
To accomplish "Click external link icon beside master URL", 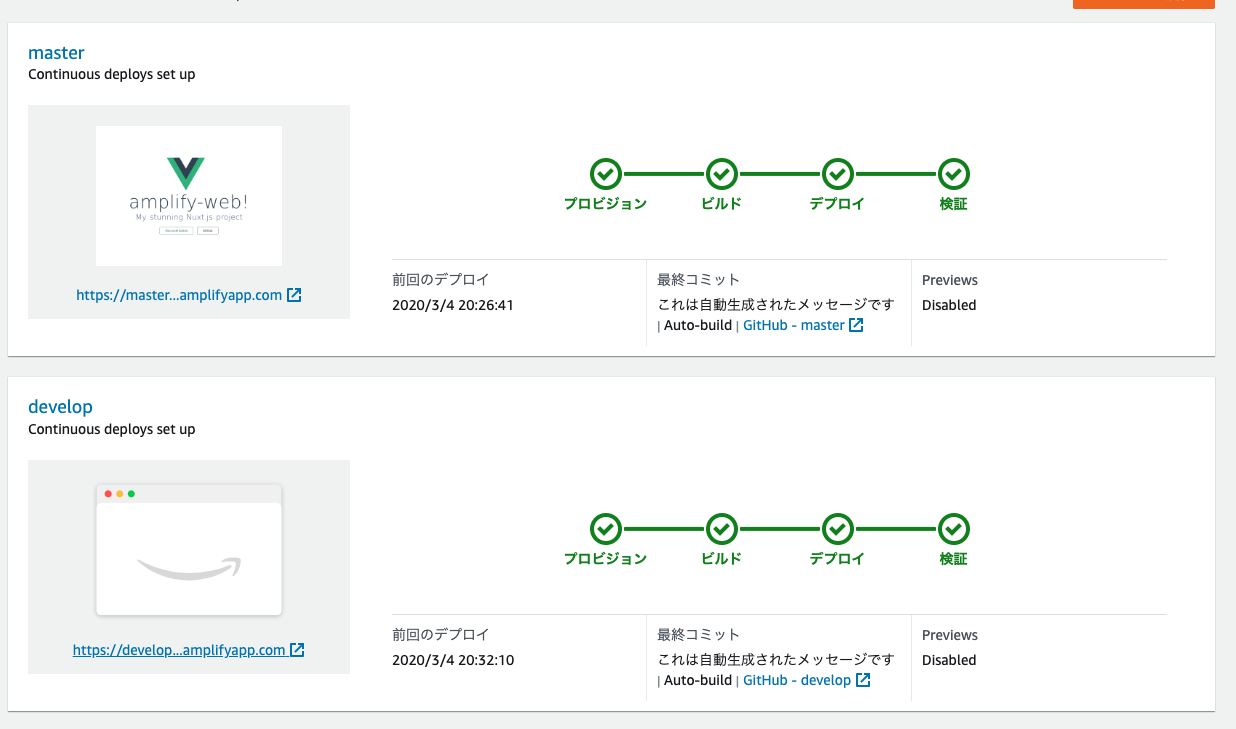I will tap(294, 295).
